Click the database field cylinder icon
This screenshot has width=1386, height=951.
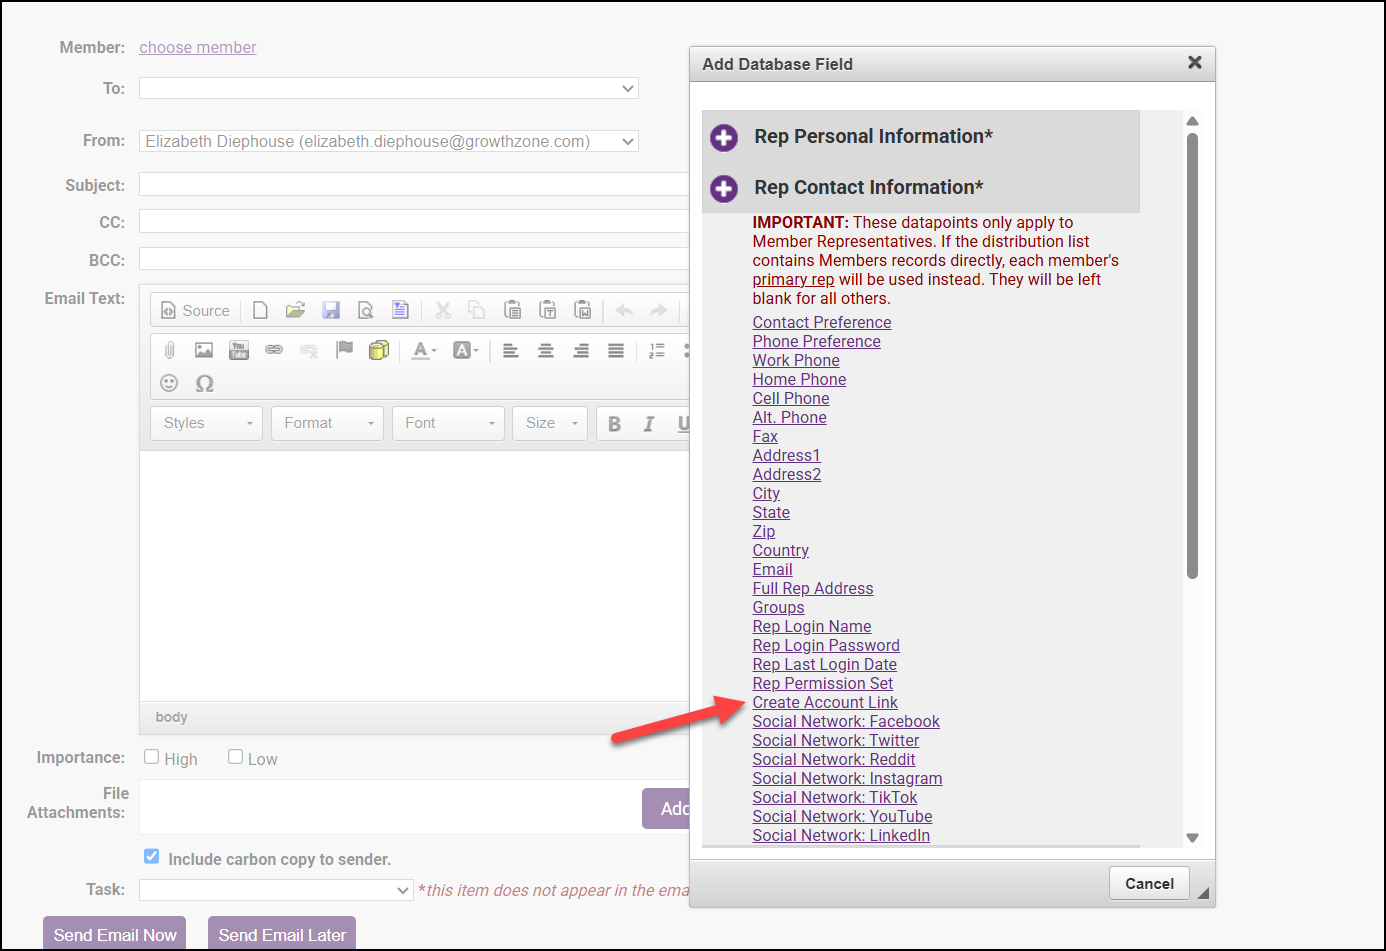(x=379, y=350)
